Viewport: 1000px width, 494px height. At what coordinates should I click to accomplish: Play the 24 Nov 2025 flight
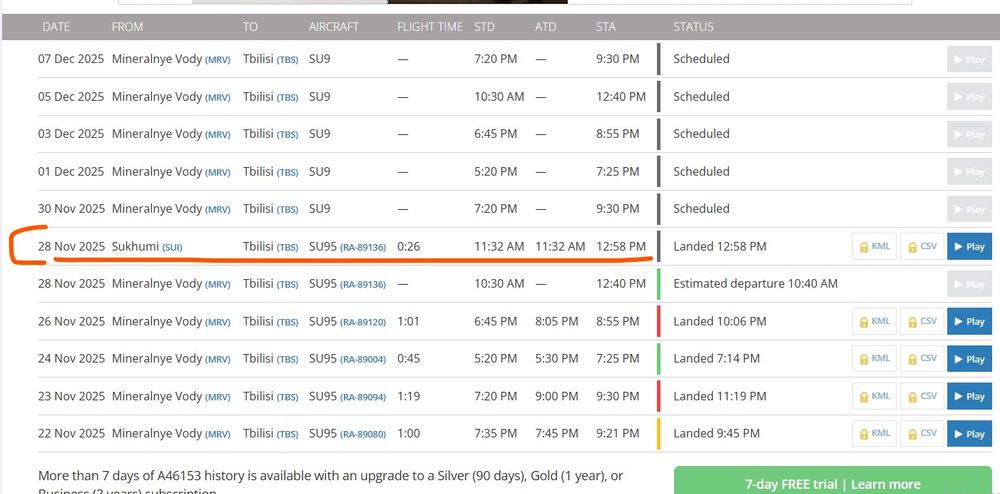coord(969,359)
